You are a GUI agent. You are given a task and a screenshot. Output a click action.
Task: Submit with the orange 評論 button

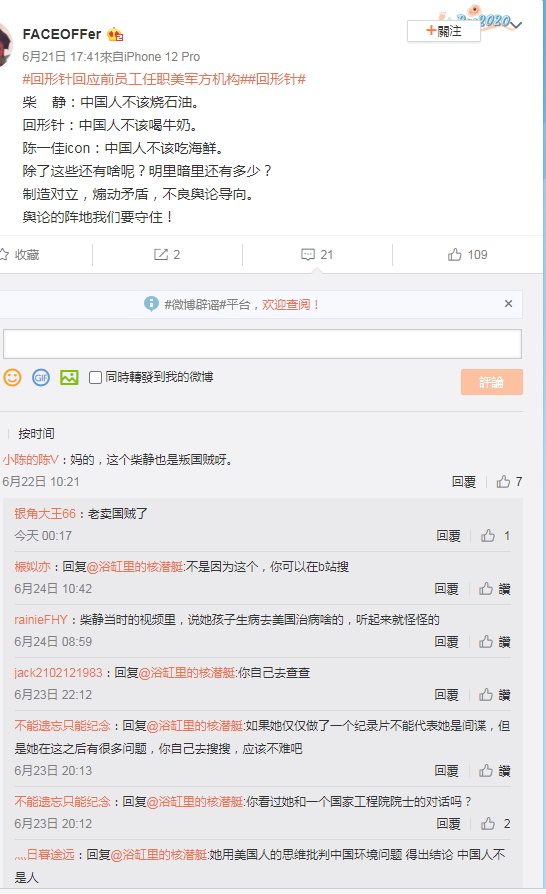pos(492,382)
